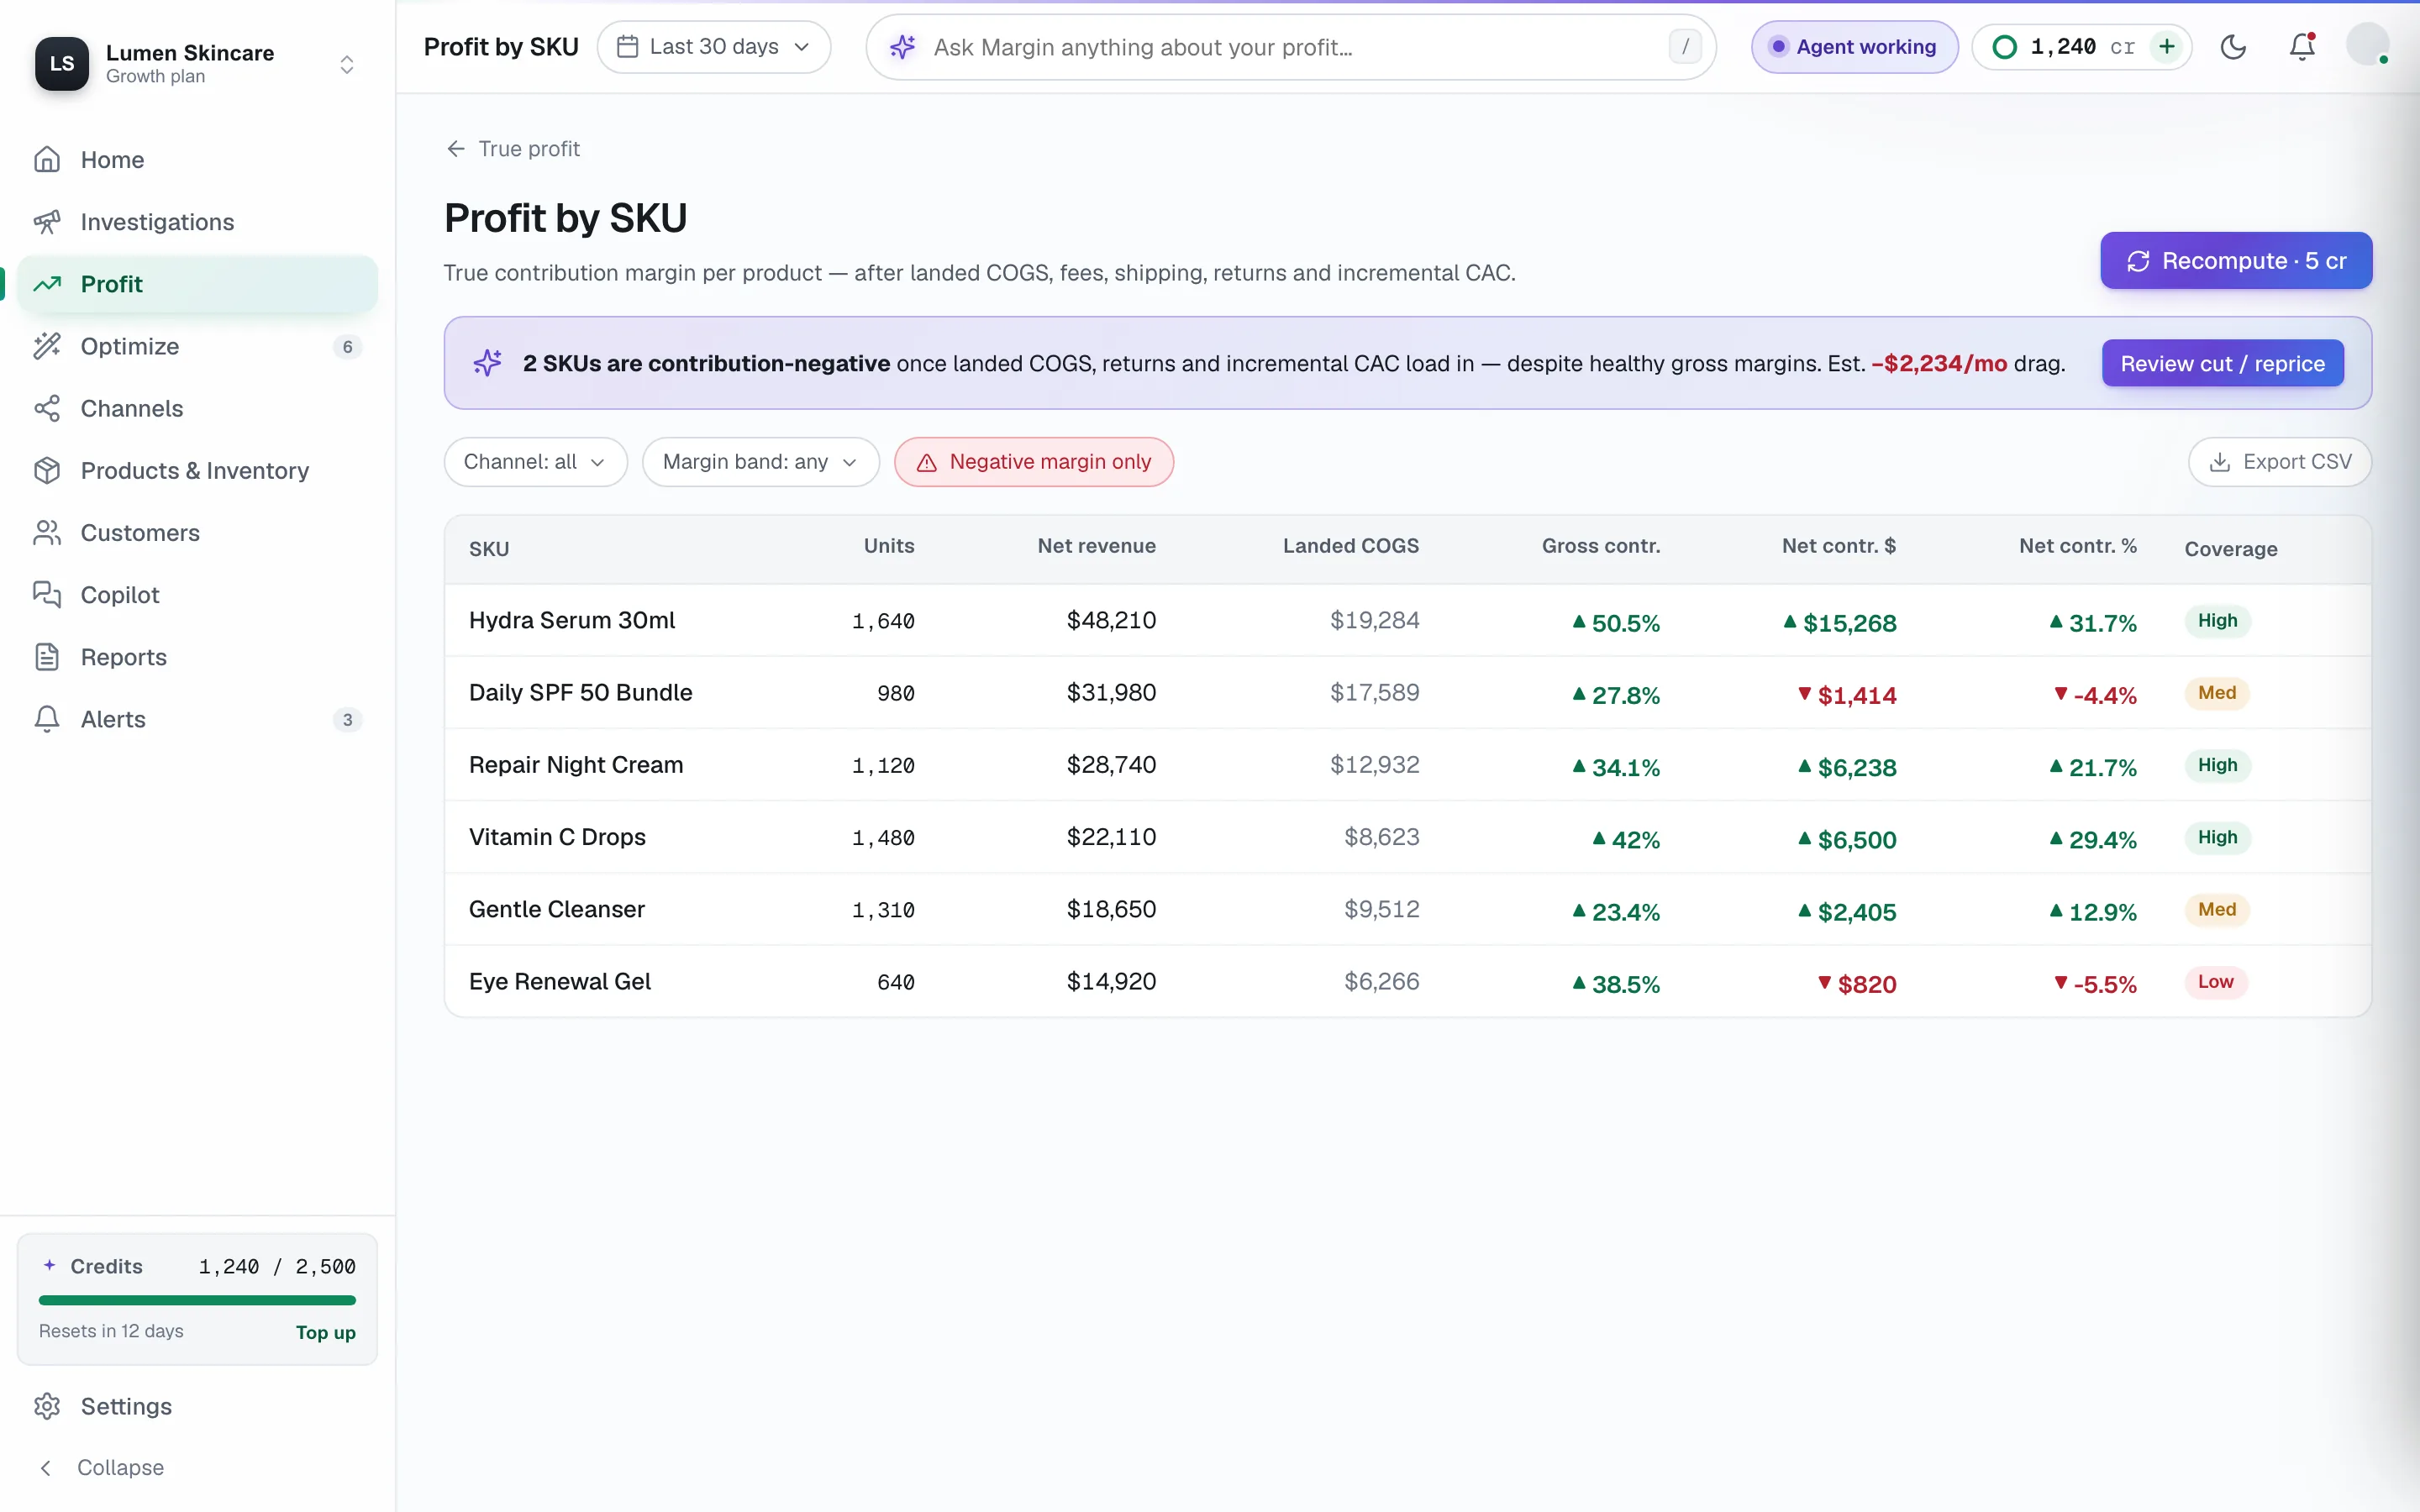
Task: Sort by Gross contr. column header
Action: 1600,546
